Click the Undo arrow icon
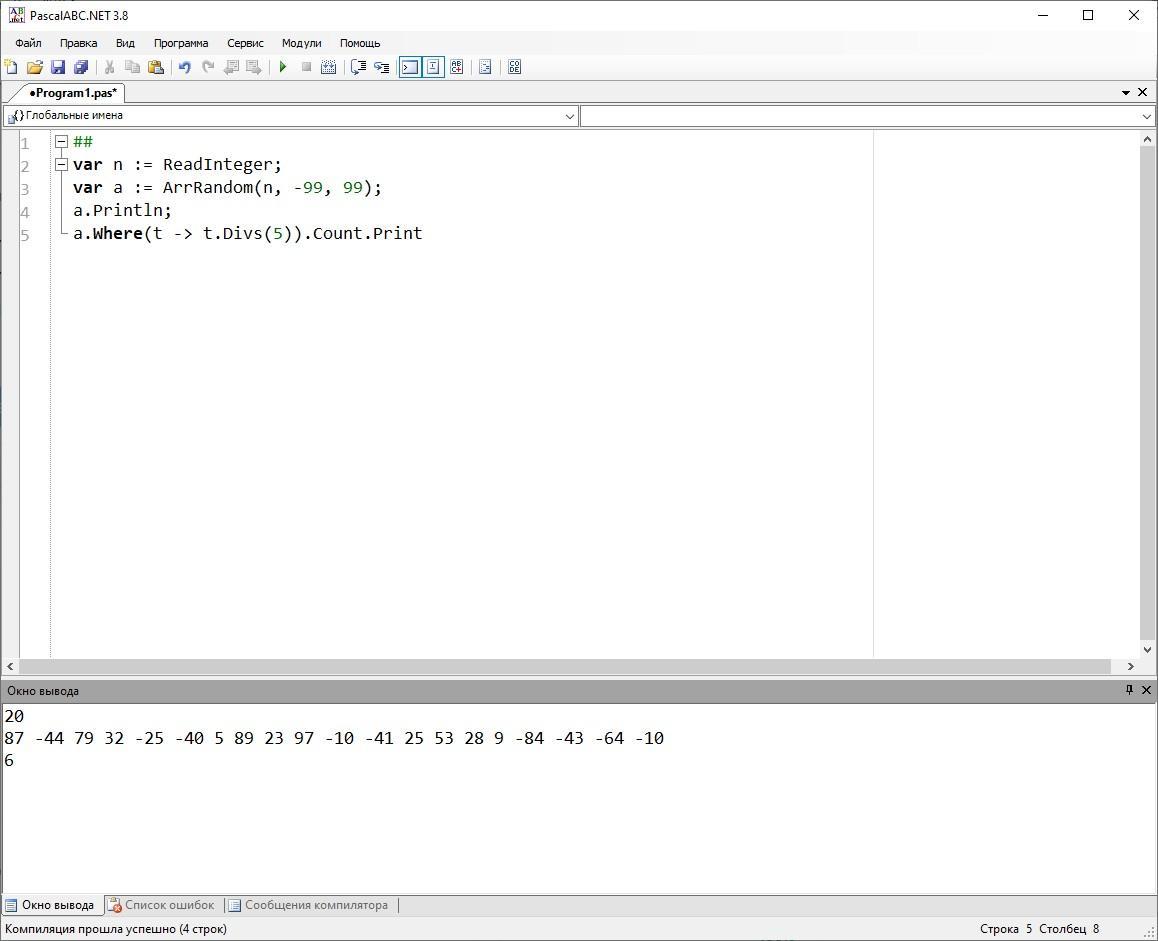 point(184,67)
